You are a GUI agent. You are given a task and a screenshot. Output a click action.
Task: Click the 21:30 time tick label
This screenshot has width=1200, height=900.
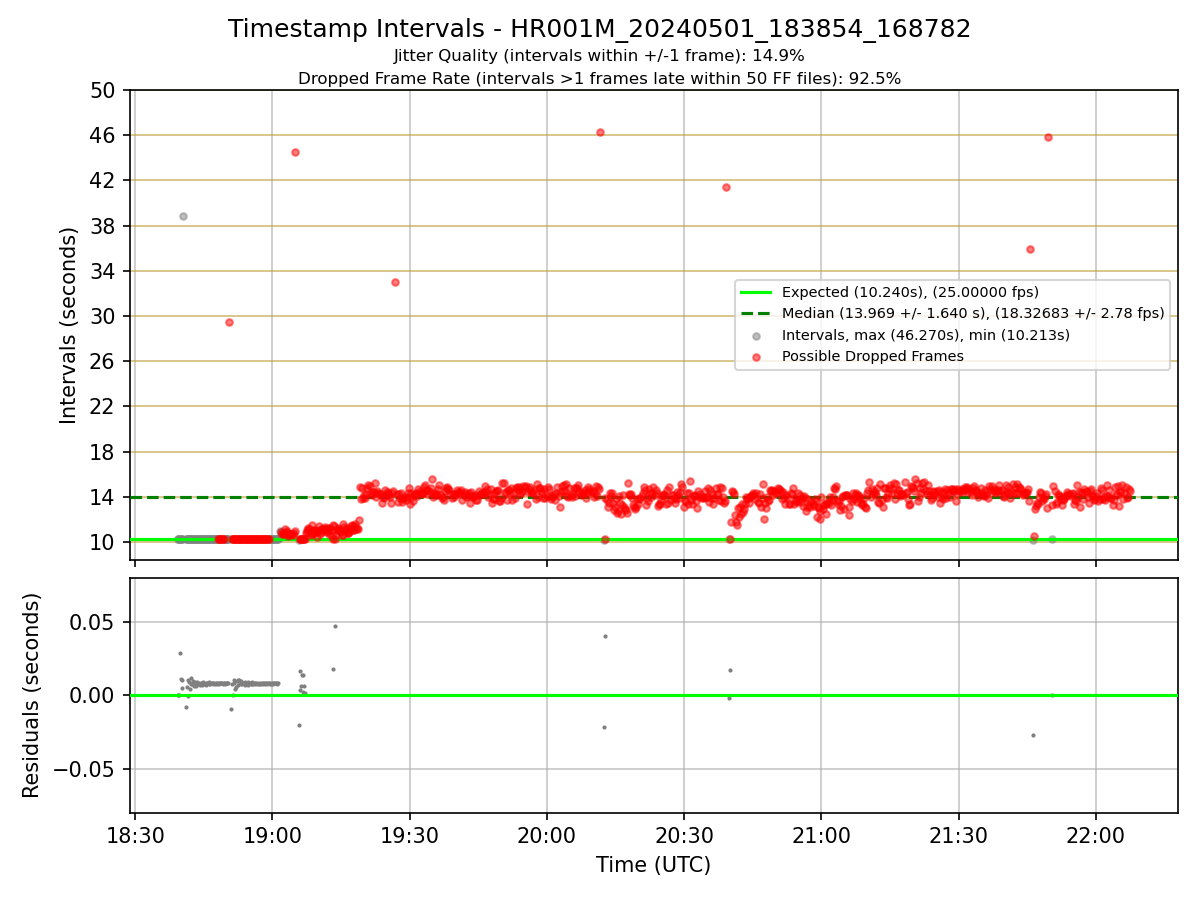click(x=959, y=834)
